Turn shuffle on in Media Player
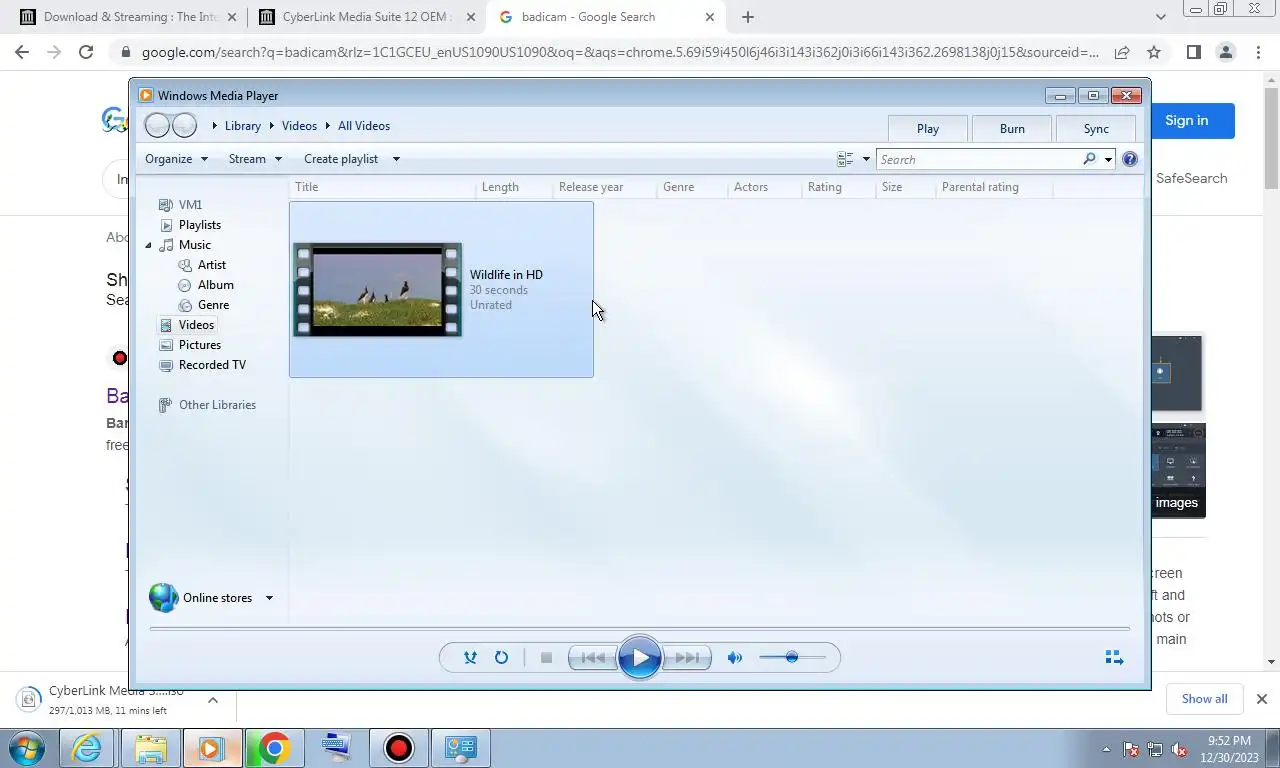 [x=470, y=658]
